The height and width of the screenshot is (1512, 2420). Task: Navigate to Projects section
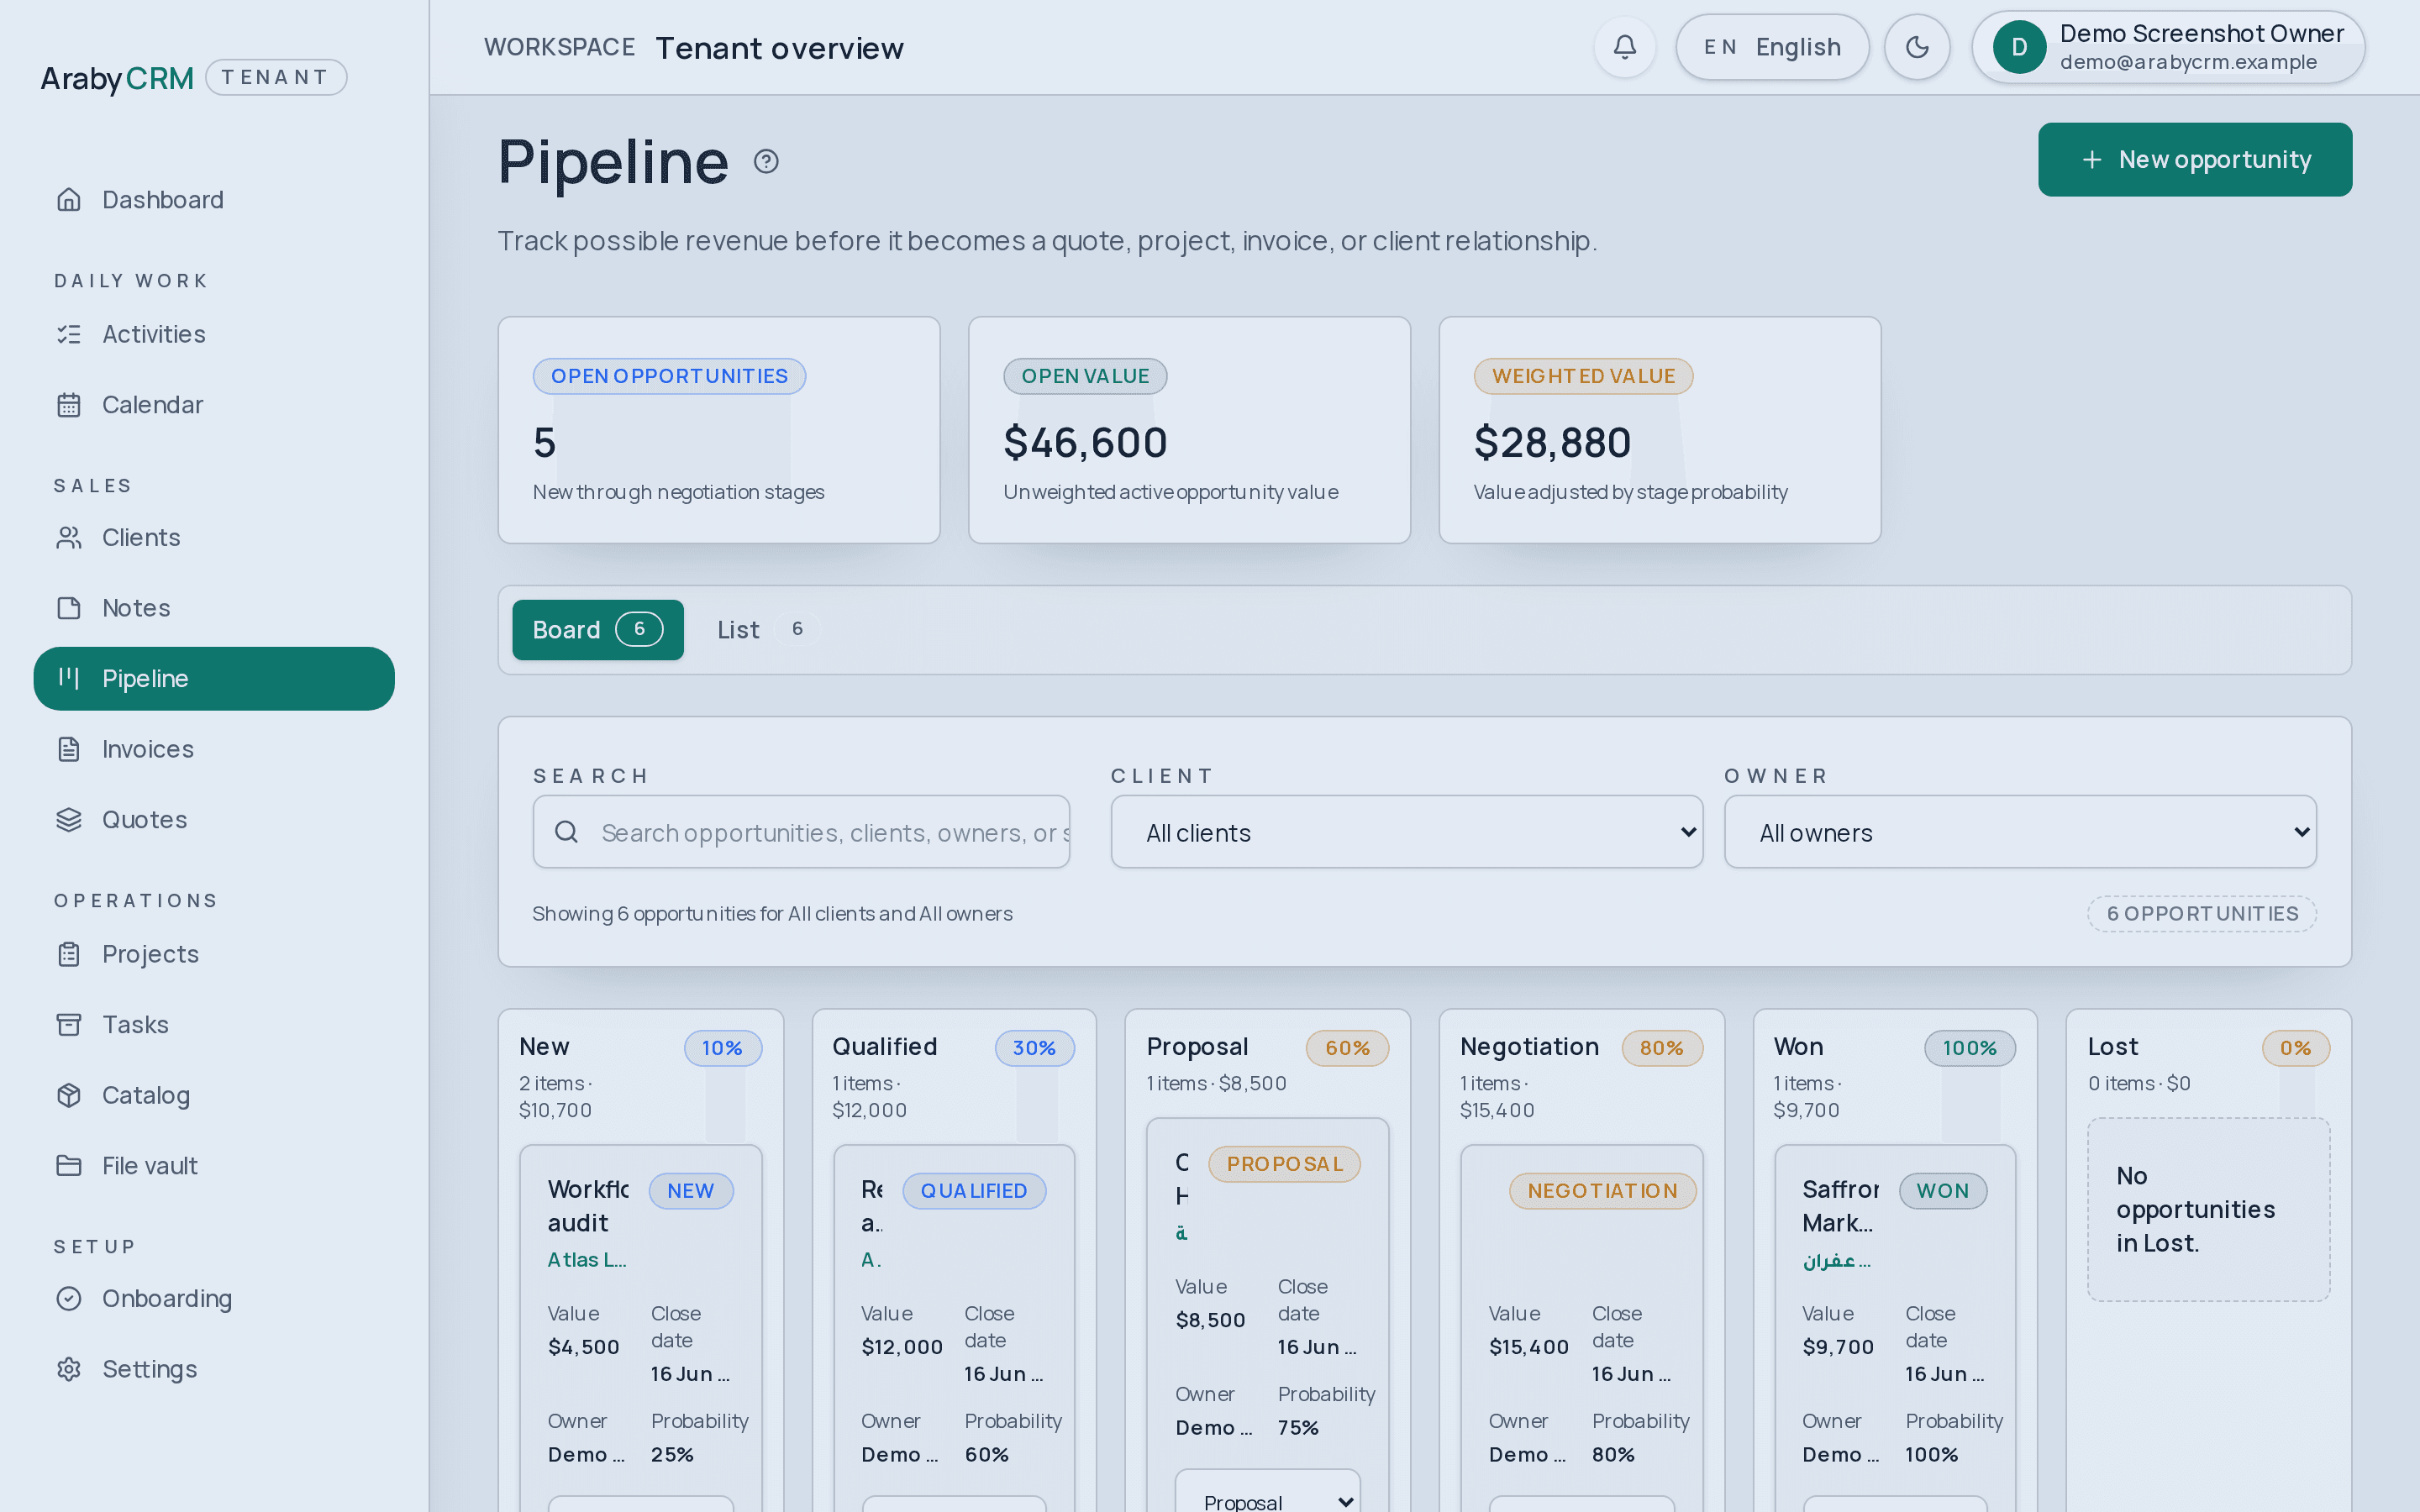tap(214, 954)
